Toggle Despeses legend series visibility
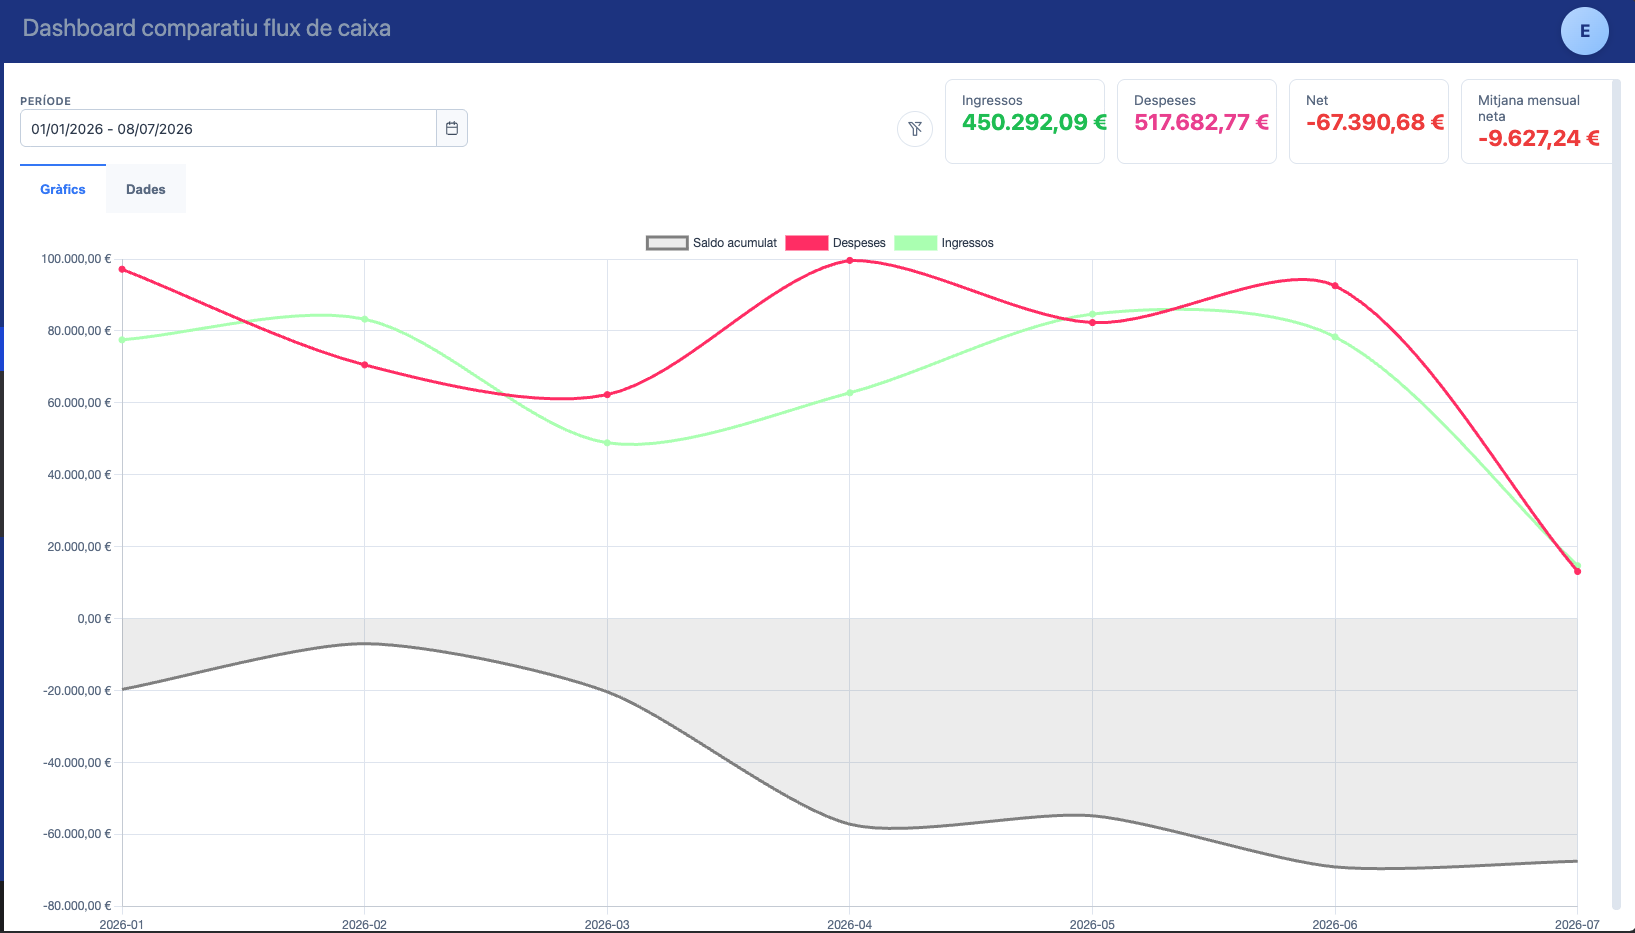The width and height of the screenshot is (1635, 933). click(x=836, y=243)
